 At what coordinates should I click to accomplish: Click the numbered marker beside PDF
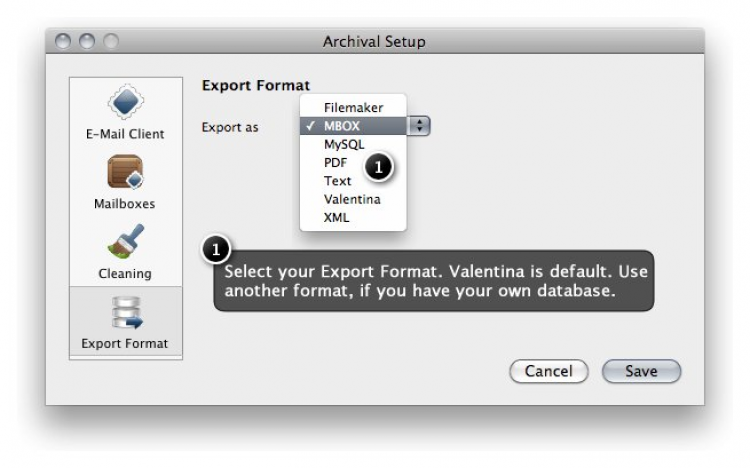coord(379,168)
